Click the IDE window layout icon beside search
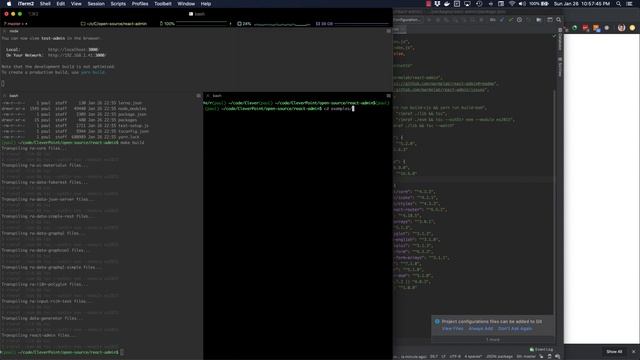Viewport: 640px width, 360px height. pyautogui.click(x=550, y=20)
